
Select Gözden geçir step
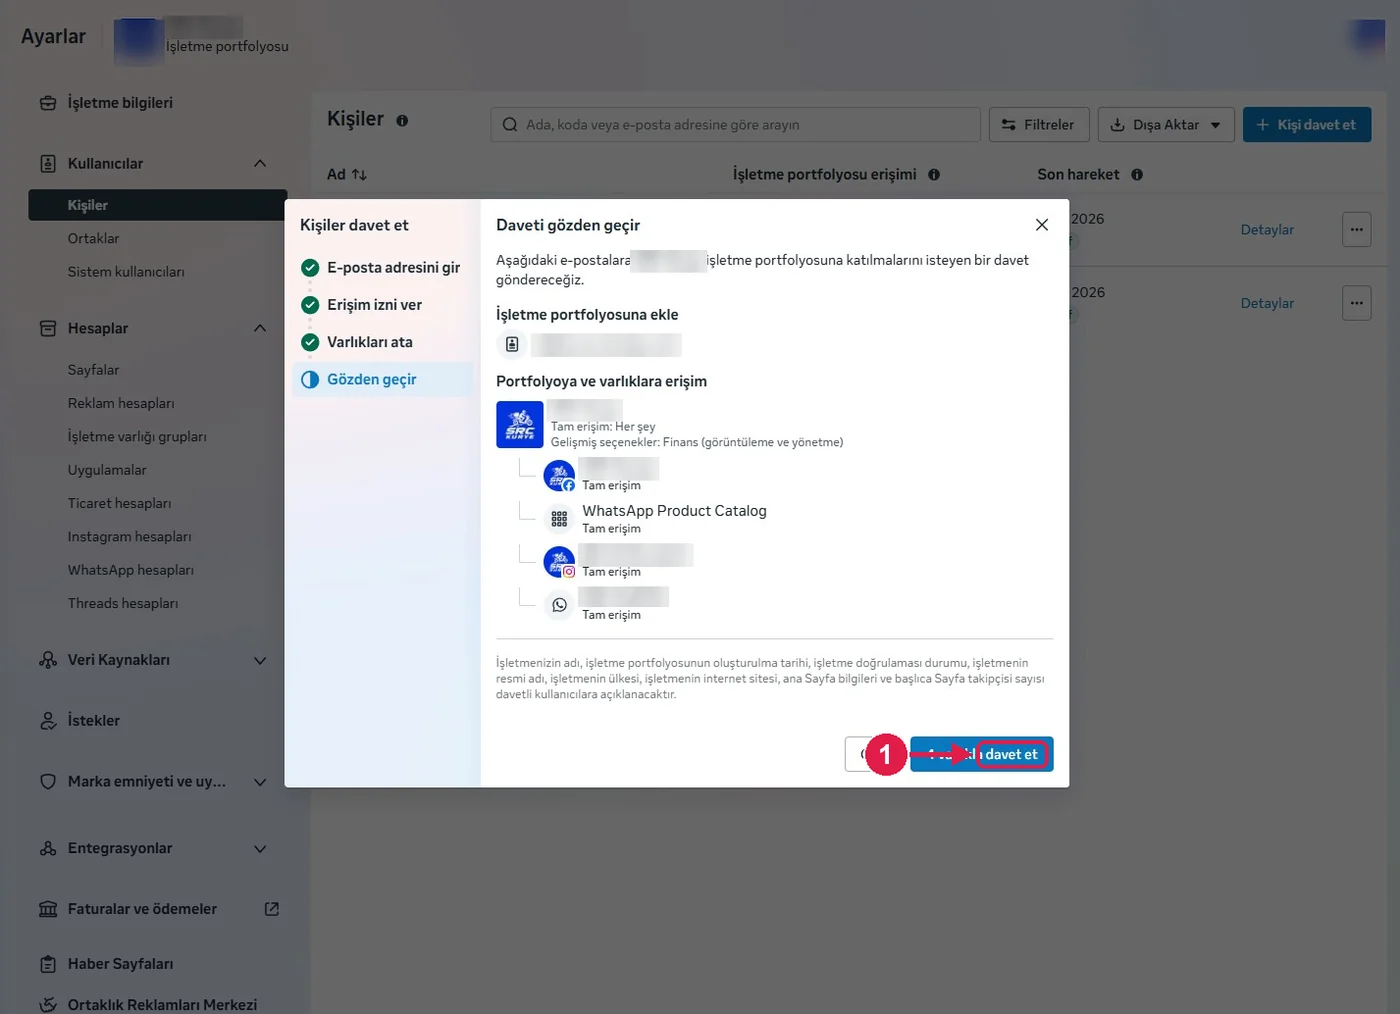tap(382, 379)
